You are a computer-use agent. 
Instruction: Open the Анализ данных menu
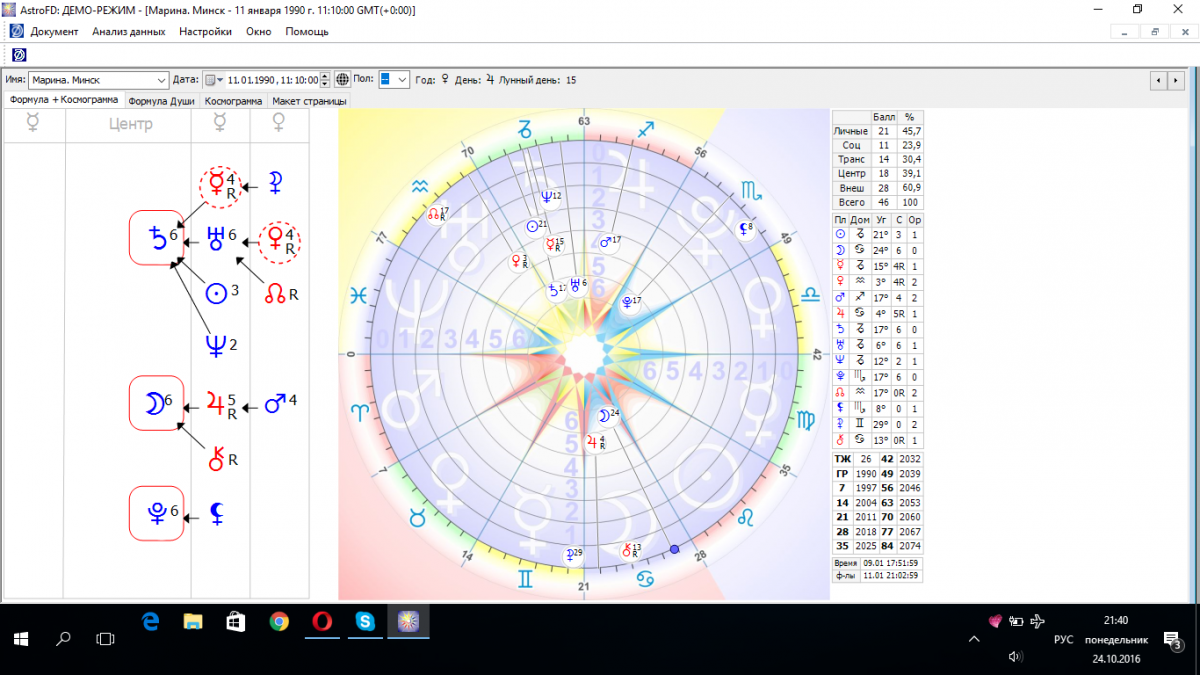[128, 31]
